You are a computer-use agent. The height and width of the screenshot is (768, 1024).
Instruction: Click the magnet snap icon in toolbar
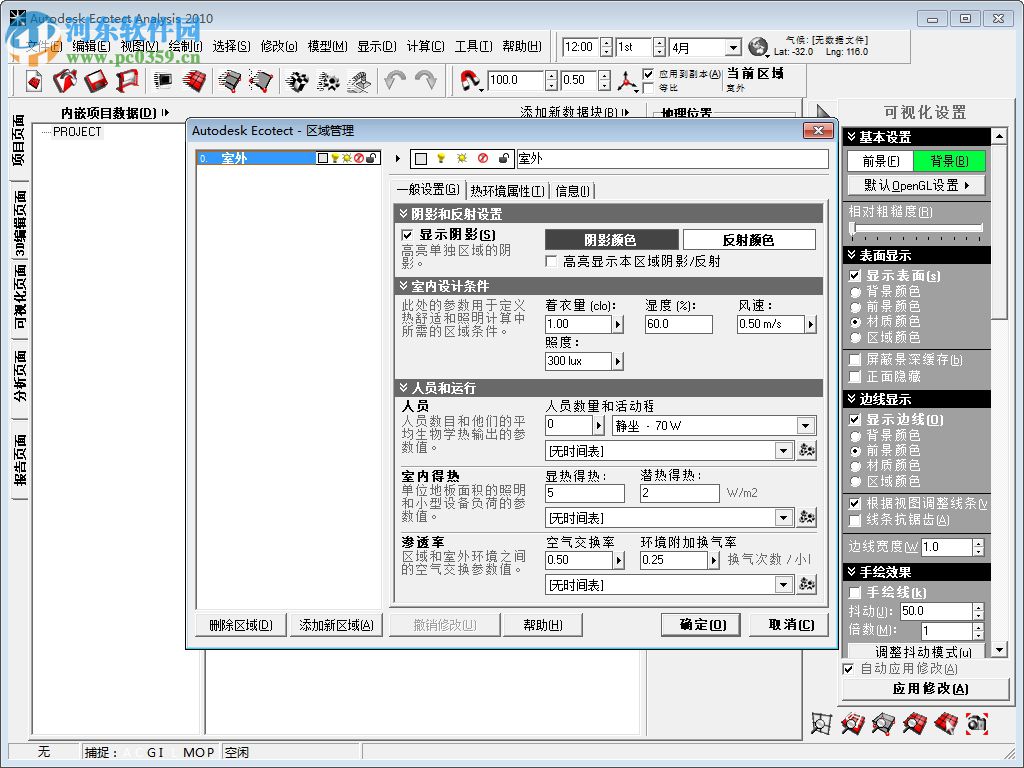(470, 81)
